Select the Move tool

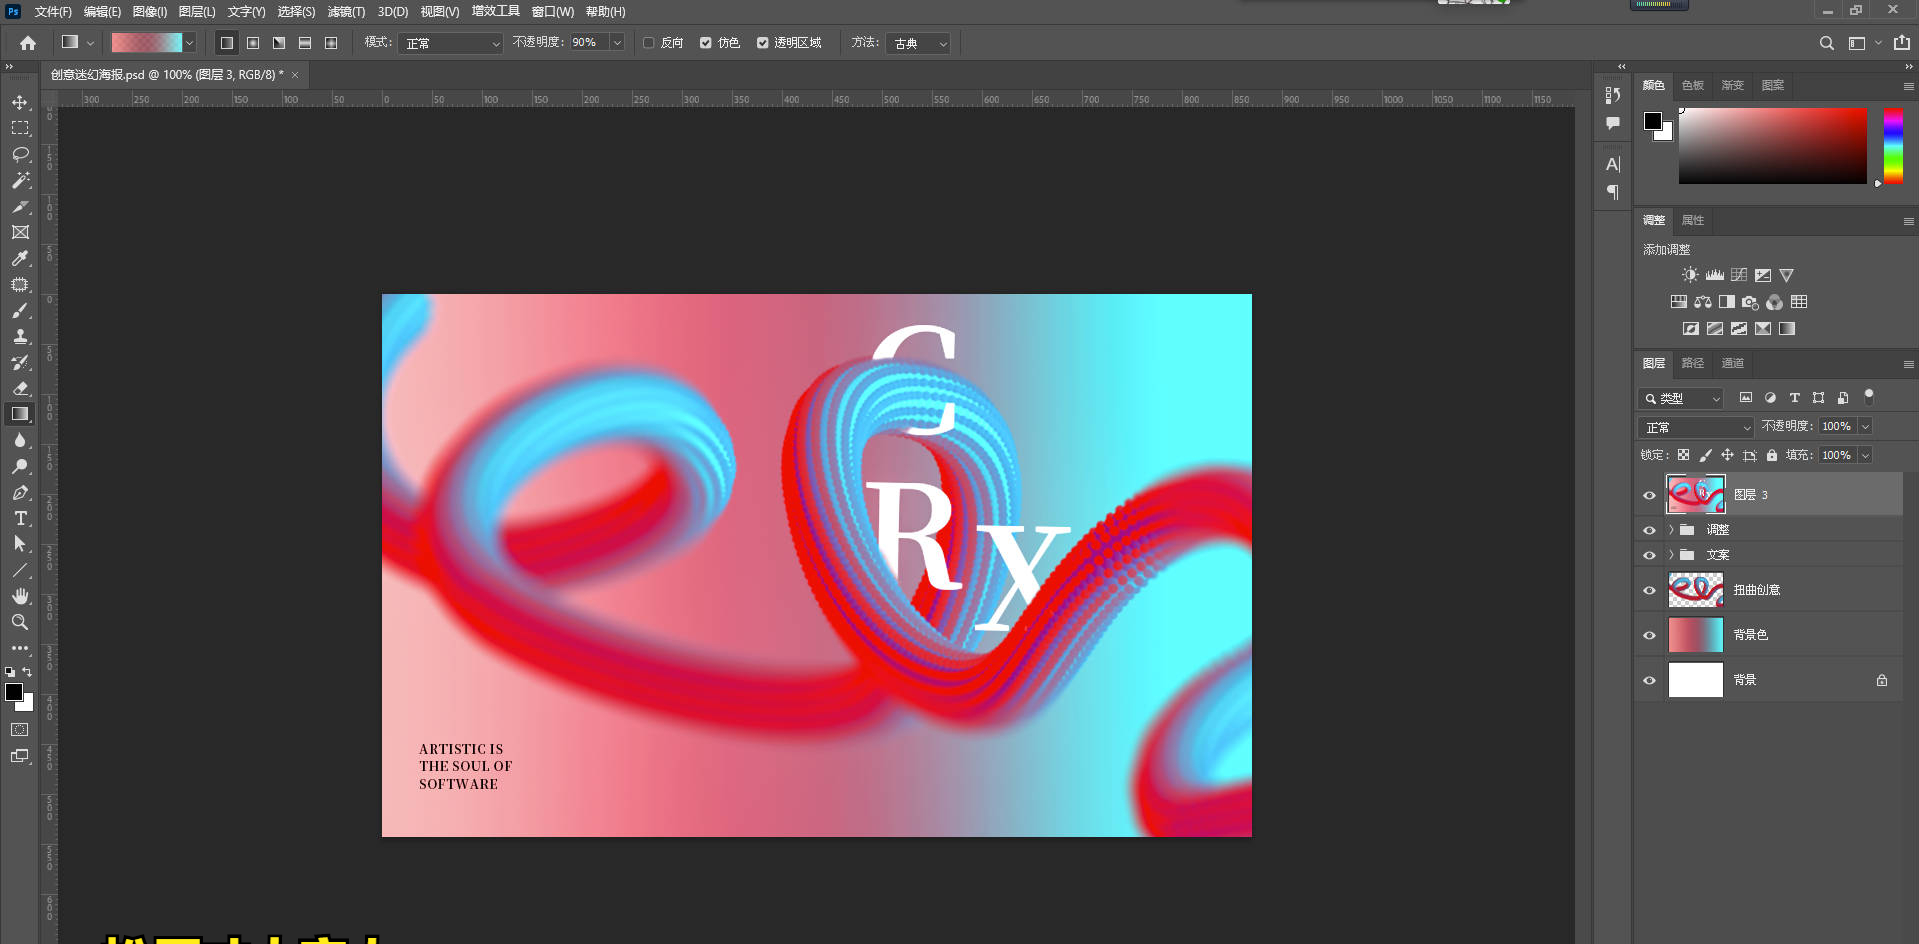click(x=20, y=103)
